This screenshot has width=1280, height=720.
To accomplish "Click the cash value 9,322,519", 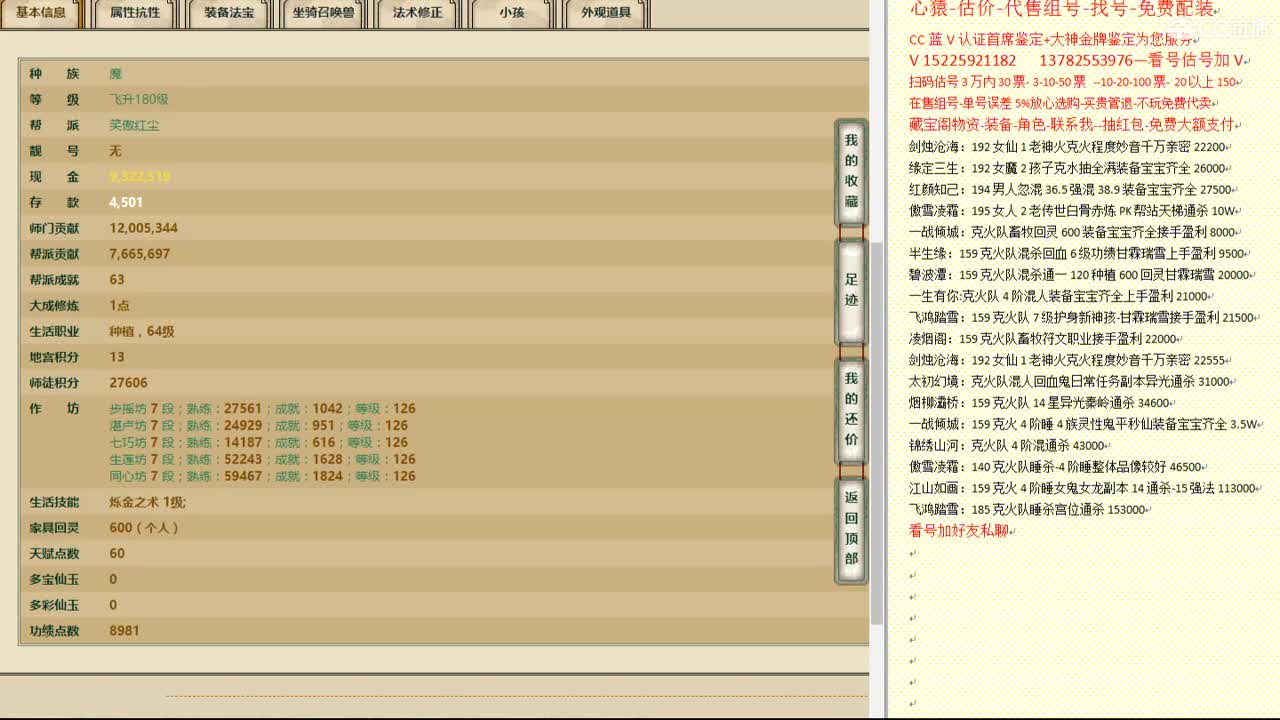I will click(x=140, y=176).
